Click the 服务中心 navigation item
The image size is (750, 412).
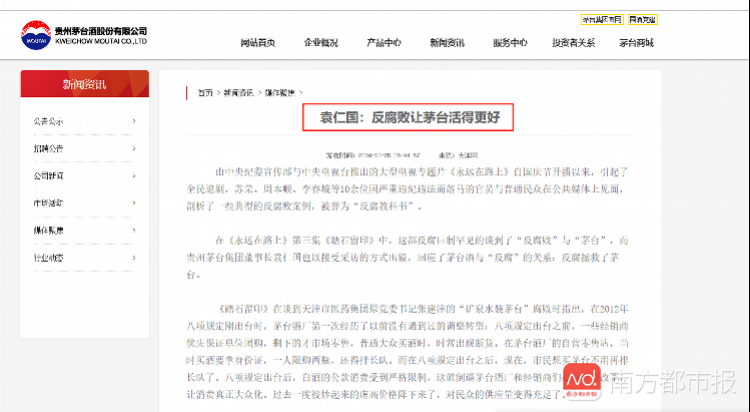coord(510,43)
